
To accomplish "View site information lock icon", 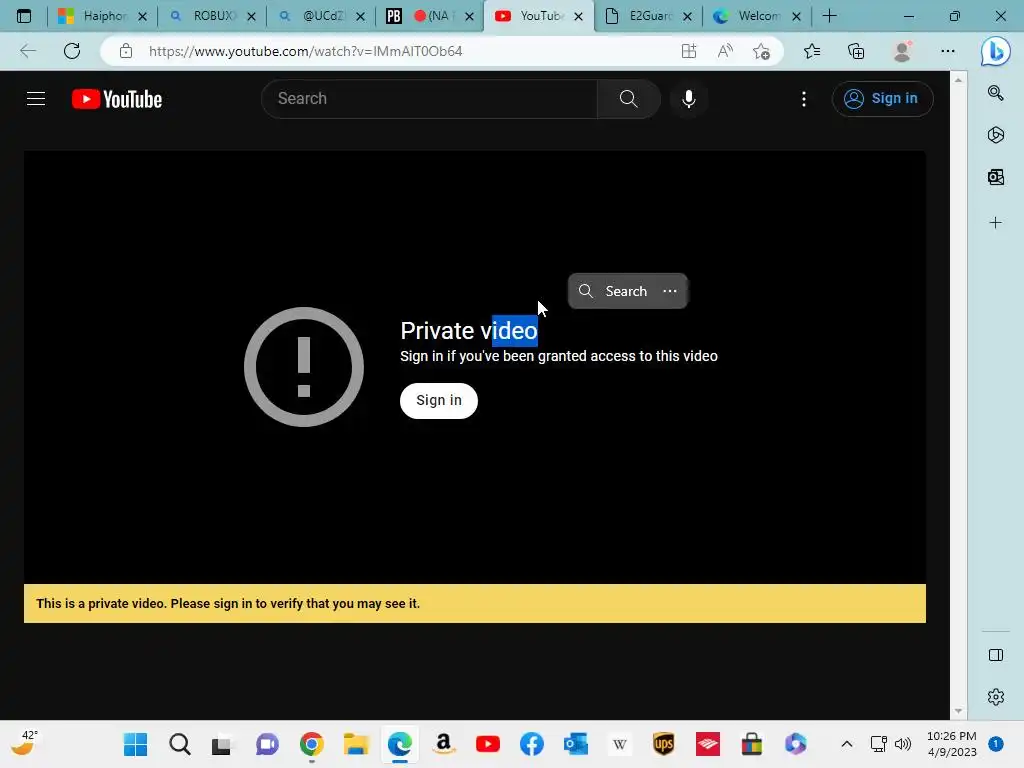I will 126,51.
